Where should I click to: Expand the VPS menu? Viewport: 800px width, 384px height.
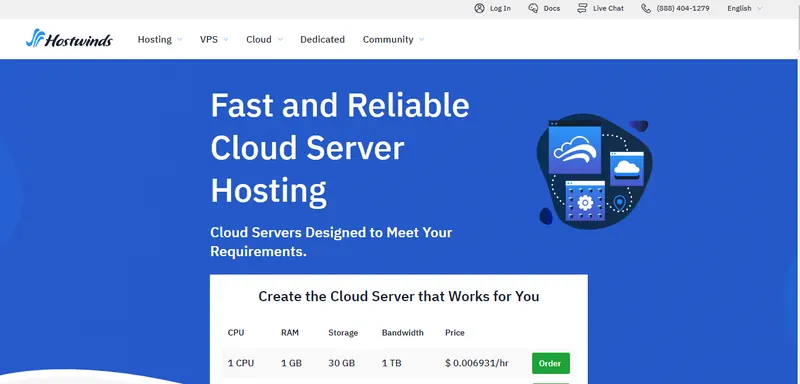tap(214, 39)
